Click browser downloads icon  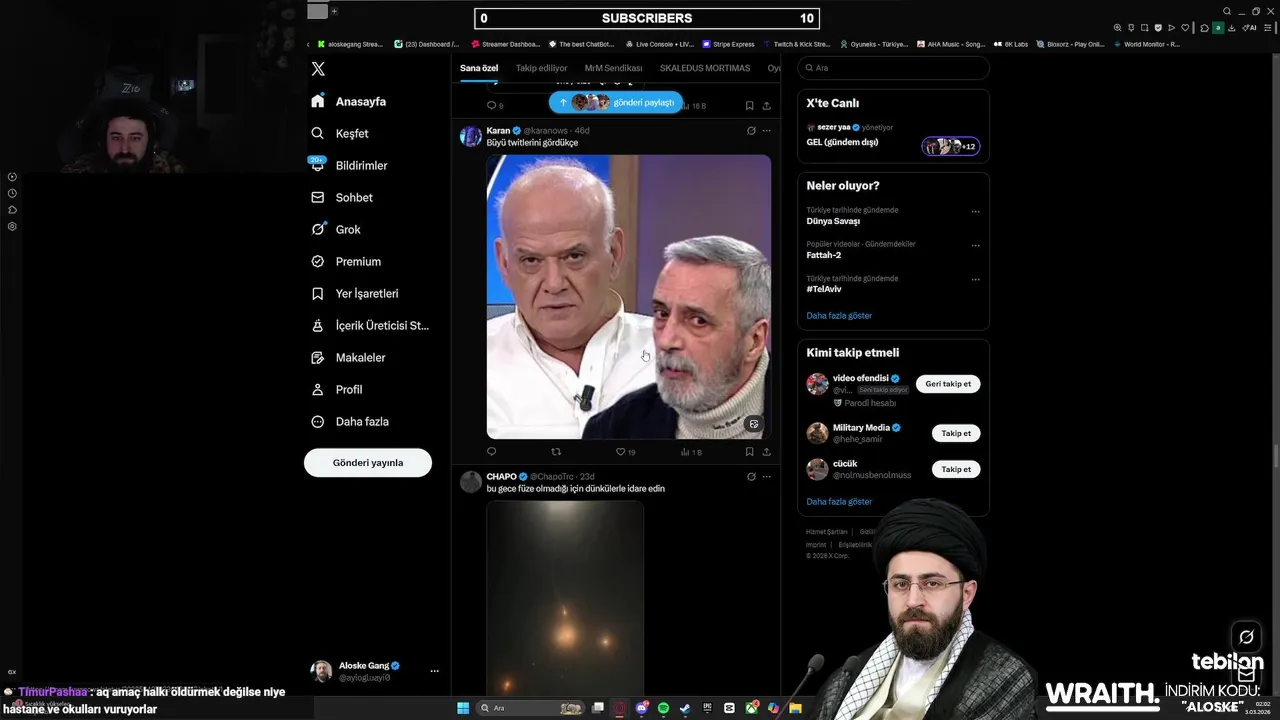[x=1232, y=28]
